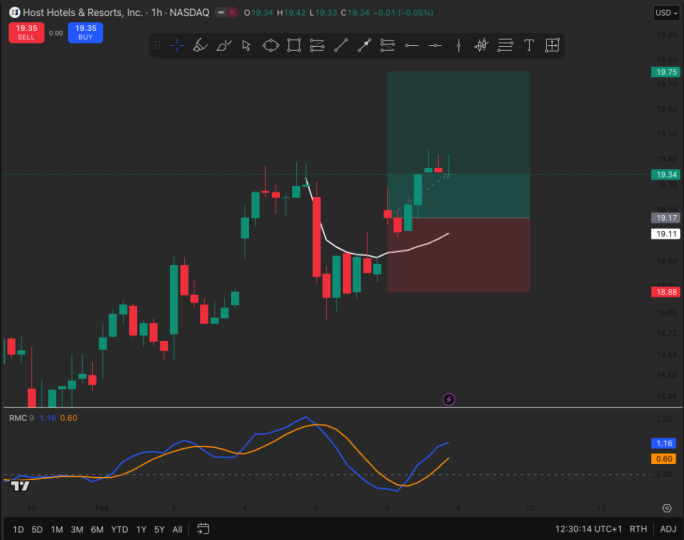Click the blue 1.16 value in RMC legend

[48, 418]
